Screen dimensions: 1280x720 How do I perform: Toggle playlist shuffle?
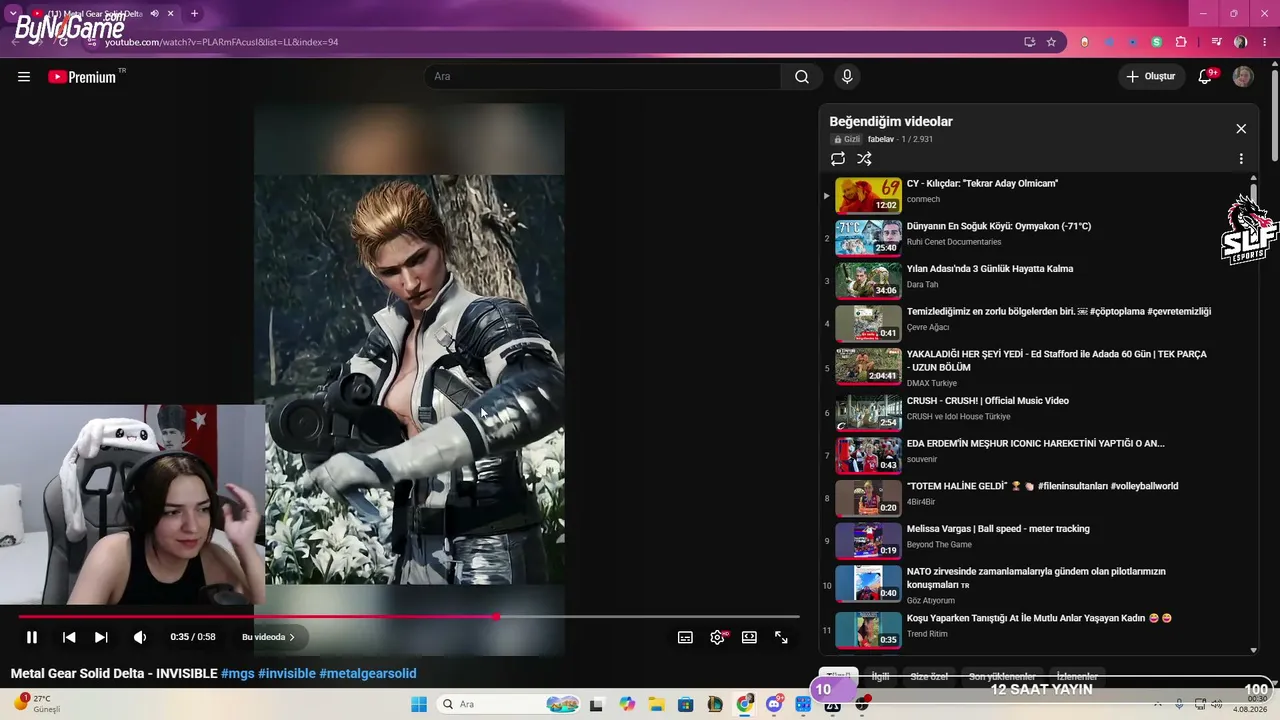(864, 159)
